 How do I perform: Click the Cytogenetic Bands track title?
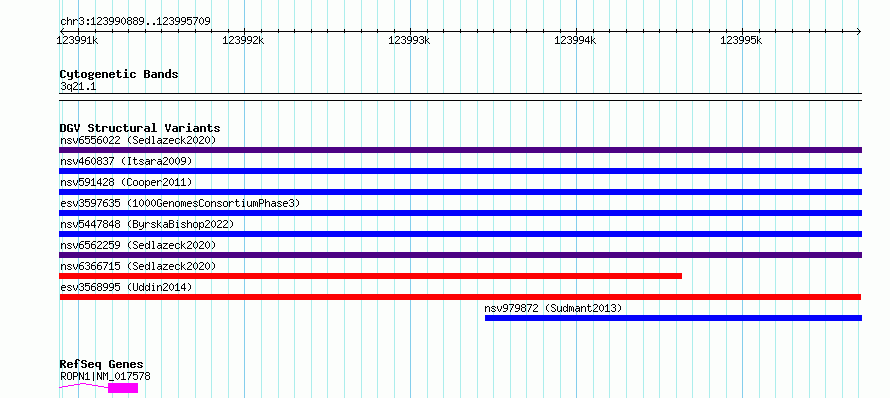pyautogui.click(x=119, y=74)
